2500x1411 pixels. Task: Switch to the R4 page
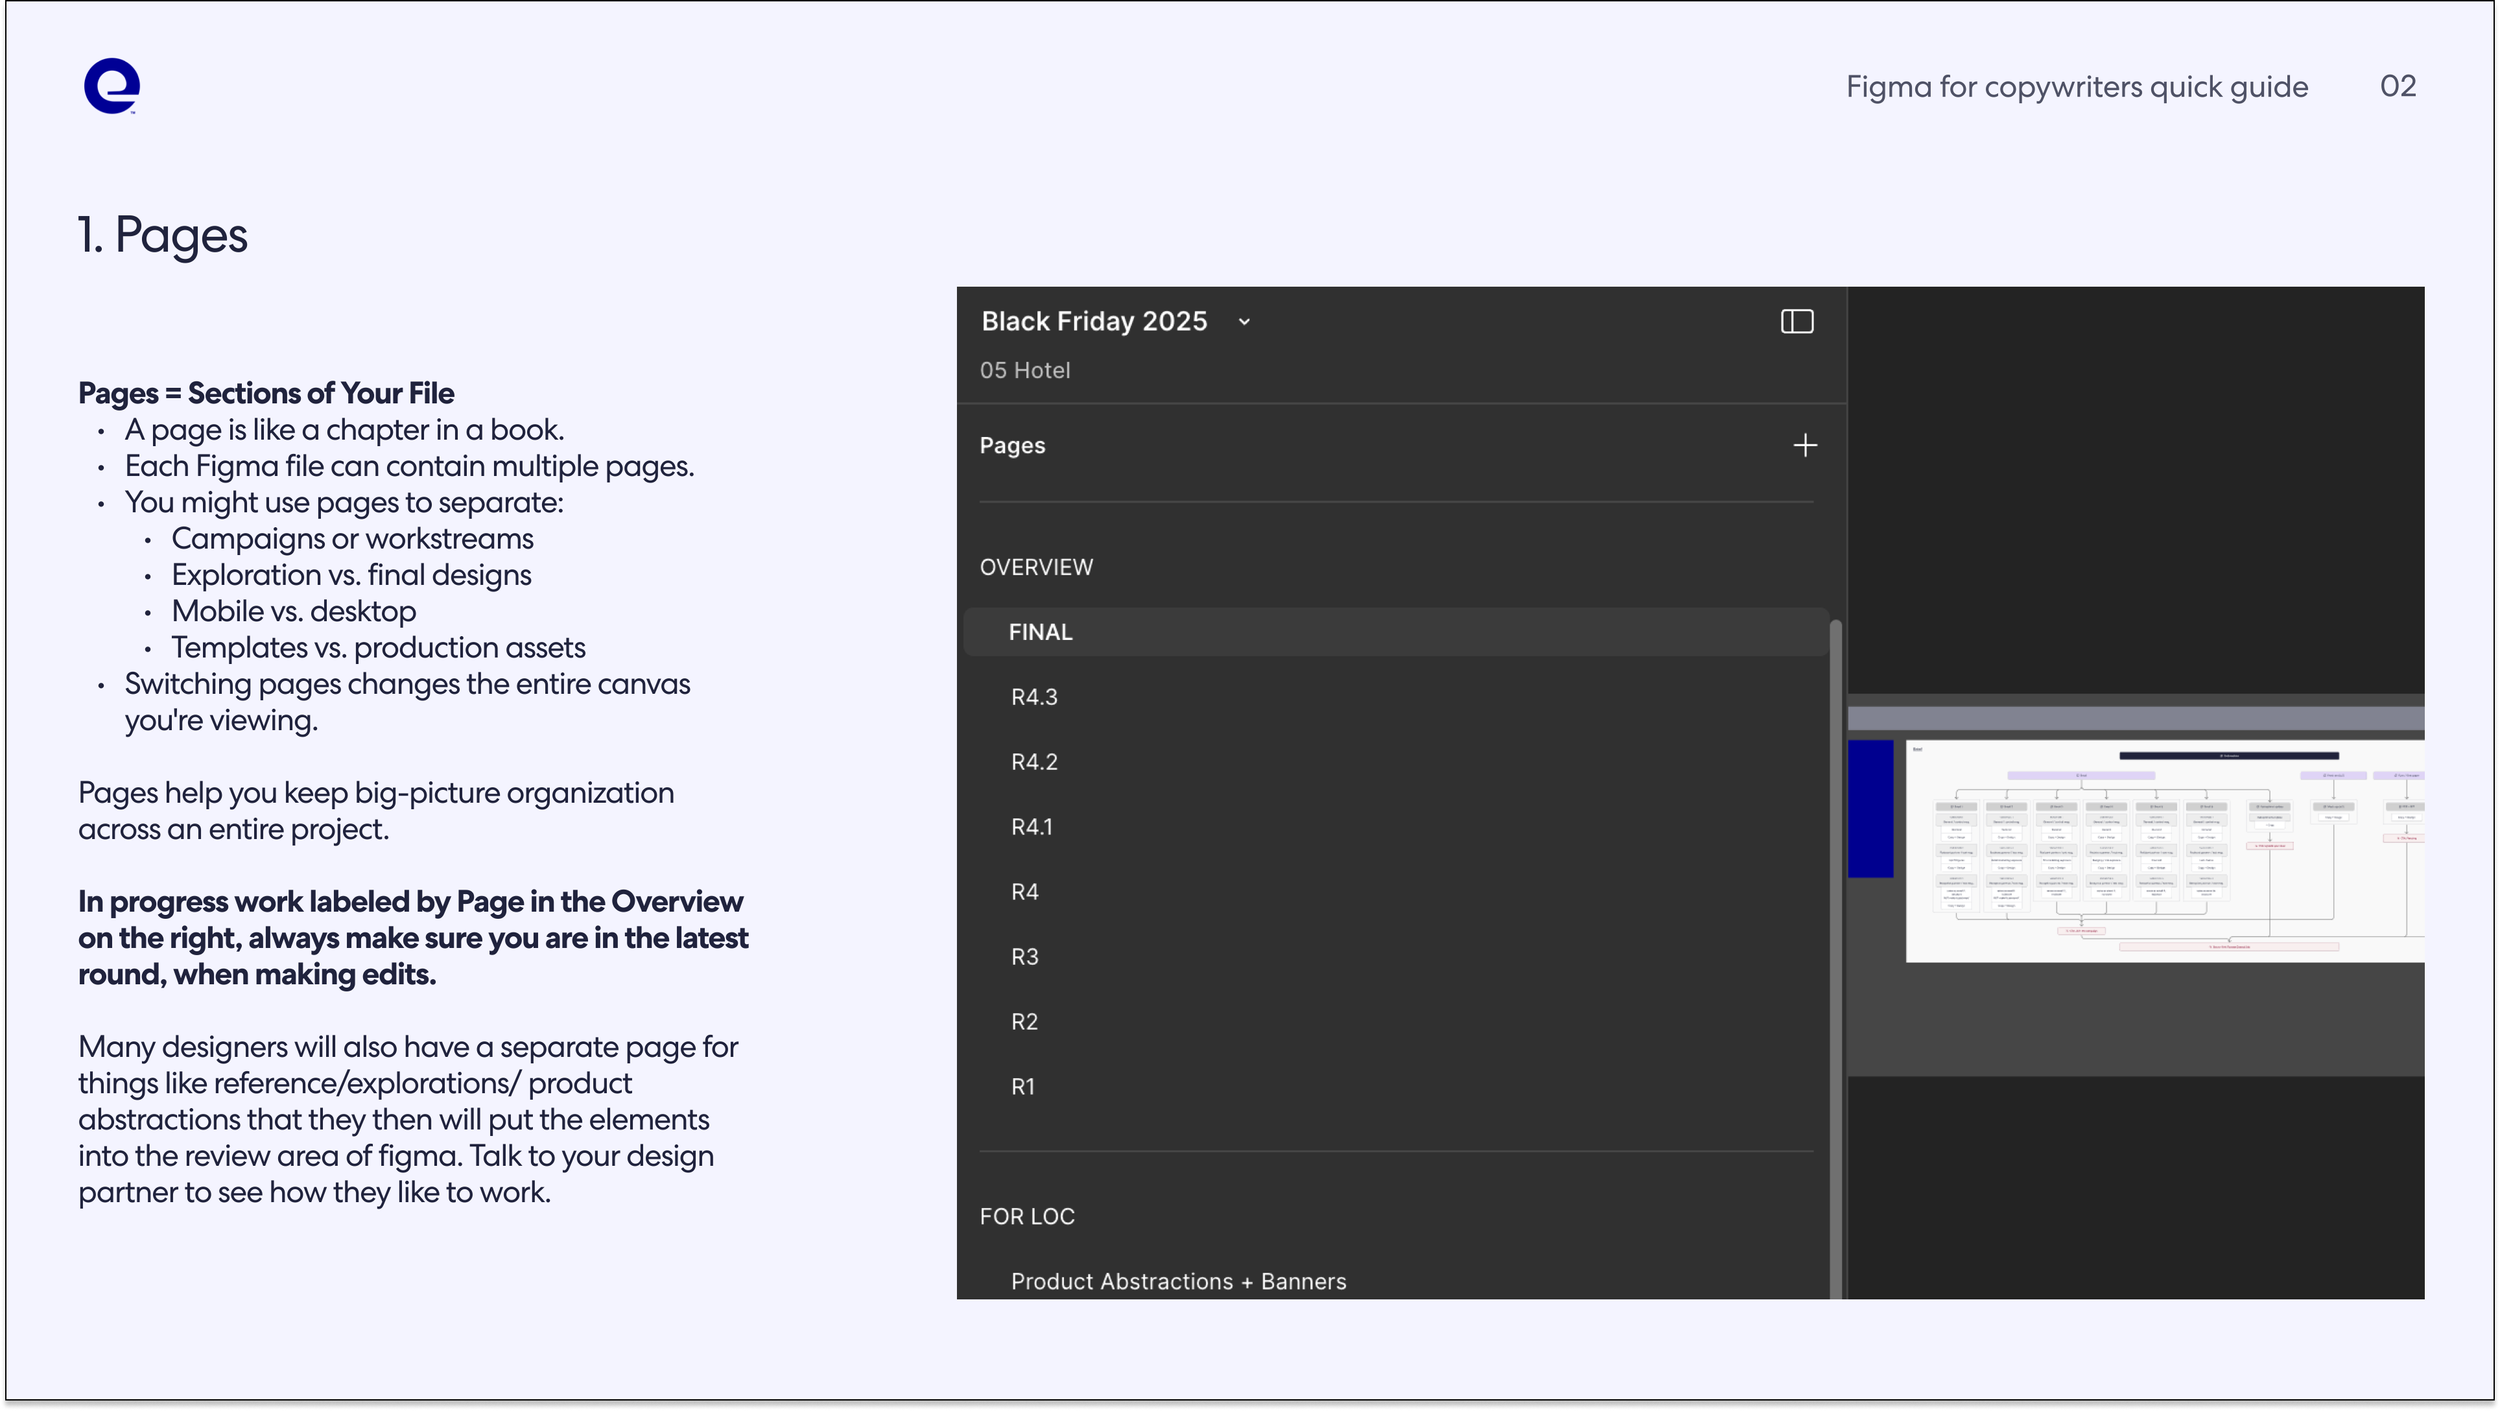point(1026,891)
